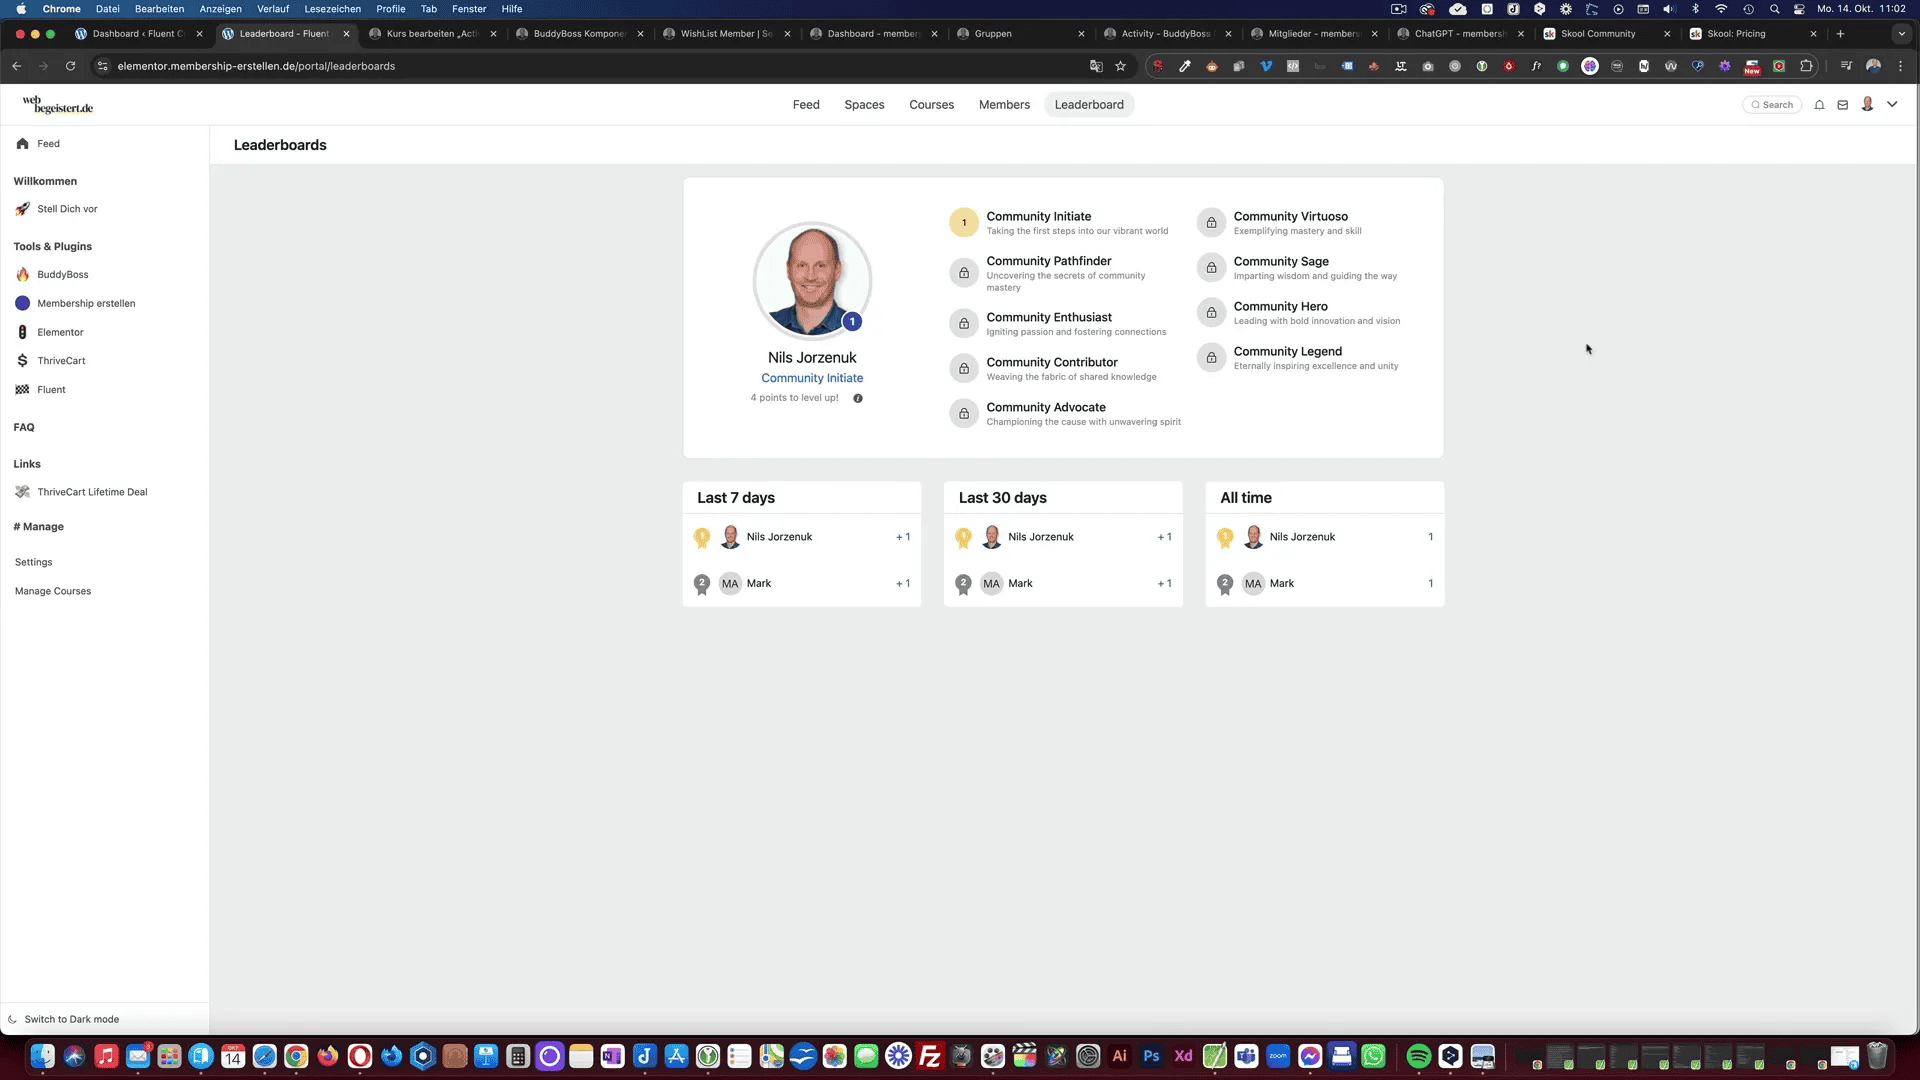Click Nils Jorzenuk profile in All time leaderboard

[x=1302, y=535]
